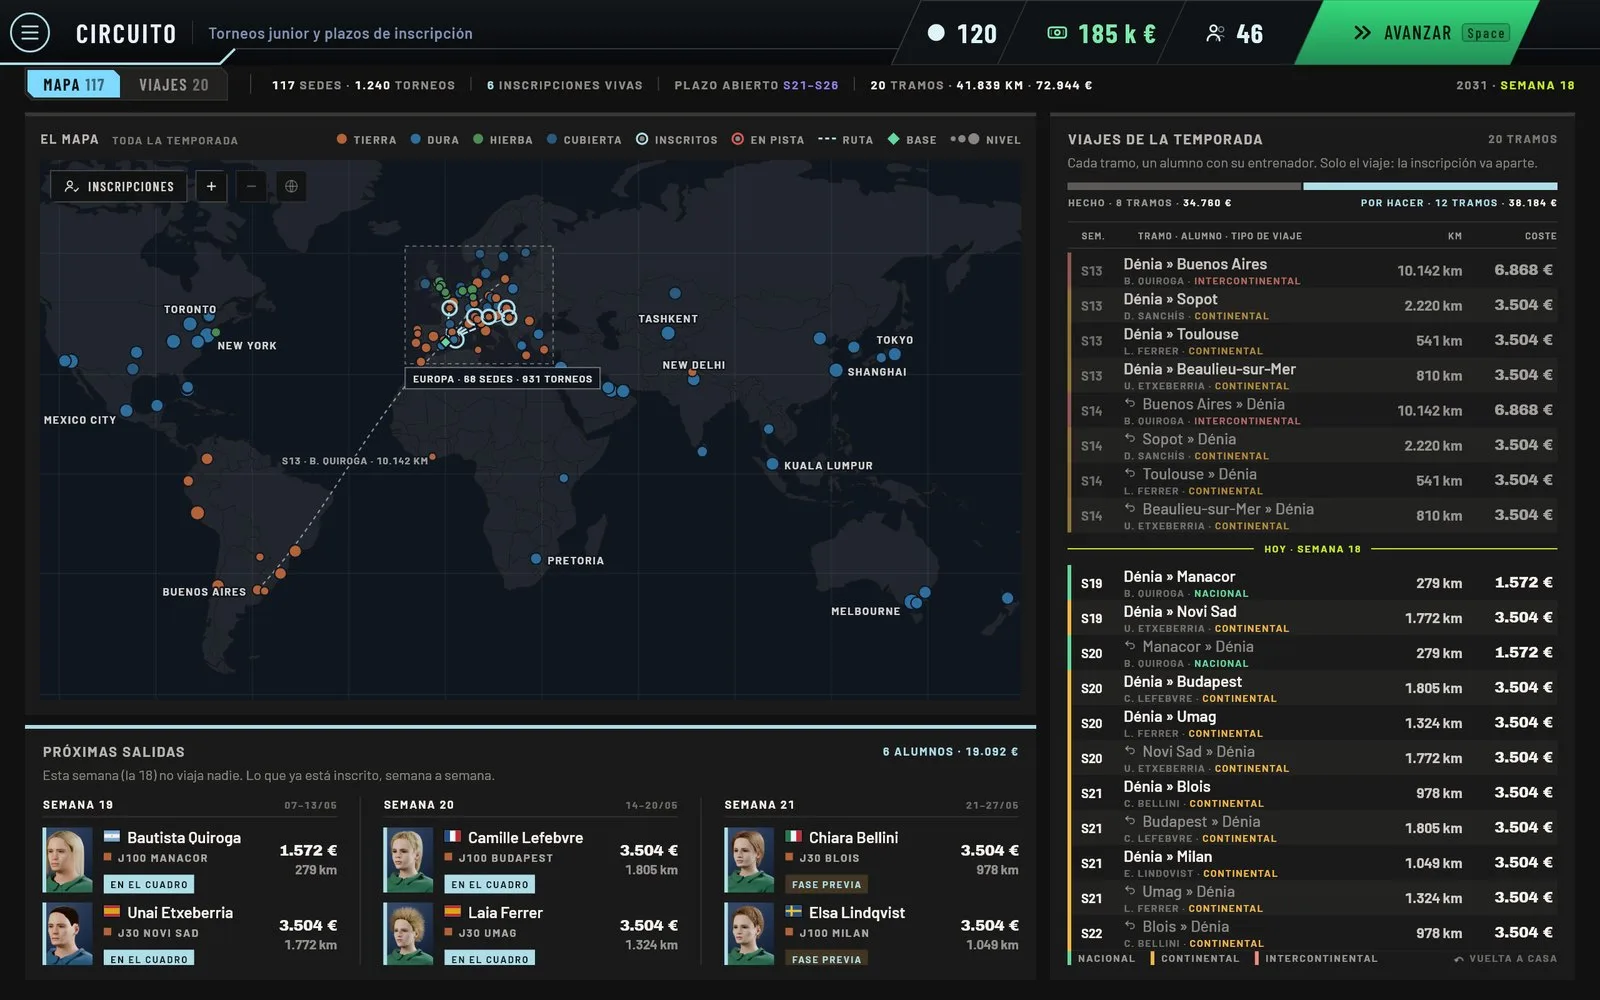Select Bautista Quiroga's portrait thumbnail
Screen dimensions: 1600x1000
67,860
